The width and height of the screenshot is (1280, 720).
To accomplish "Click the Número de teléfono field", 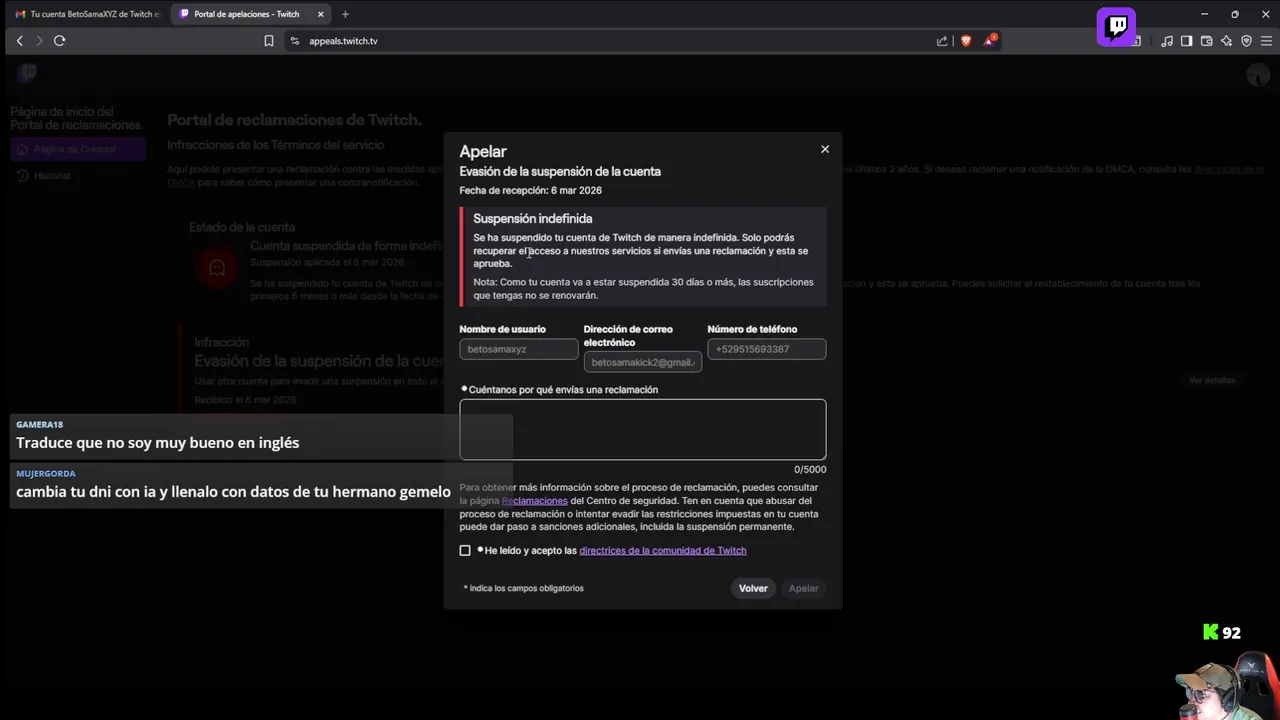I will [x=767, y=349].
